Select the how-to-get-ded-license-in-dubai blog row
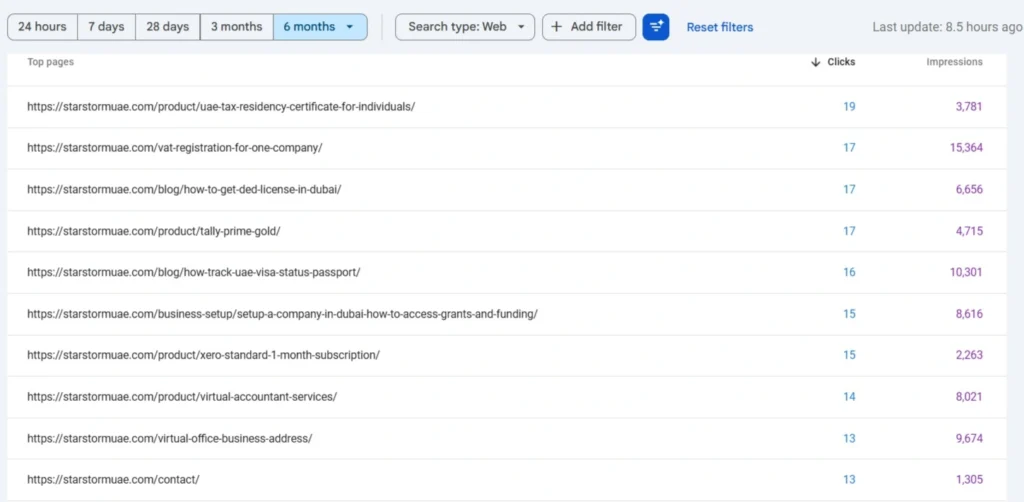 point(184,189)
